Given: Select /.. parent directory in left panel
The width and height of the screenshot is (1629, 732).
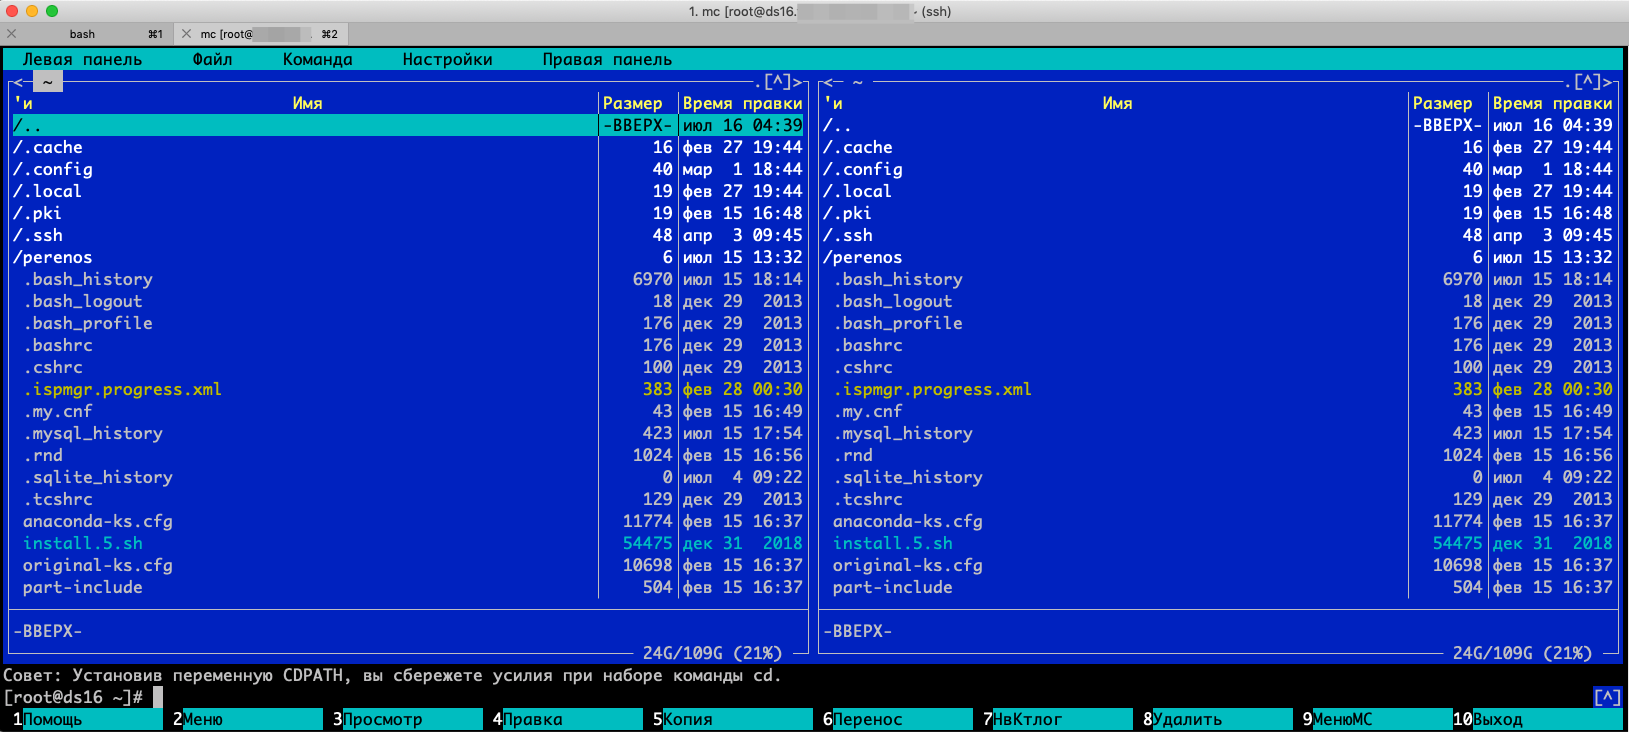Looking at the screenshot, I should 408,125.
